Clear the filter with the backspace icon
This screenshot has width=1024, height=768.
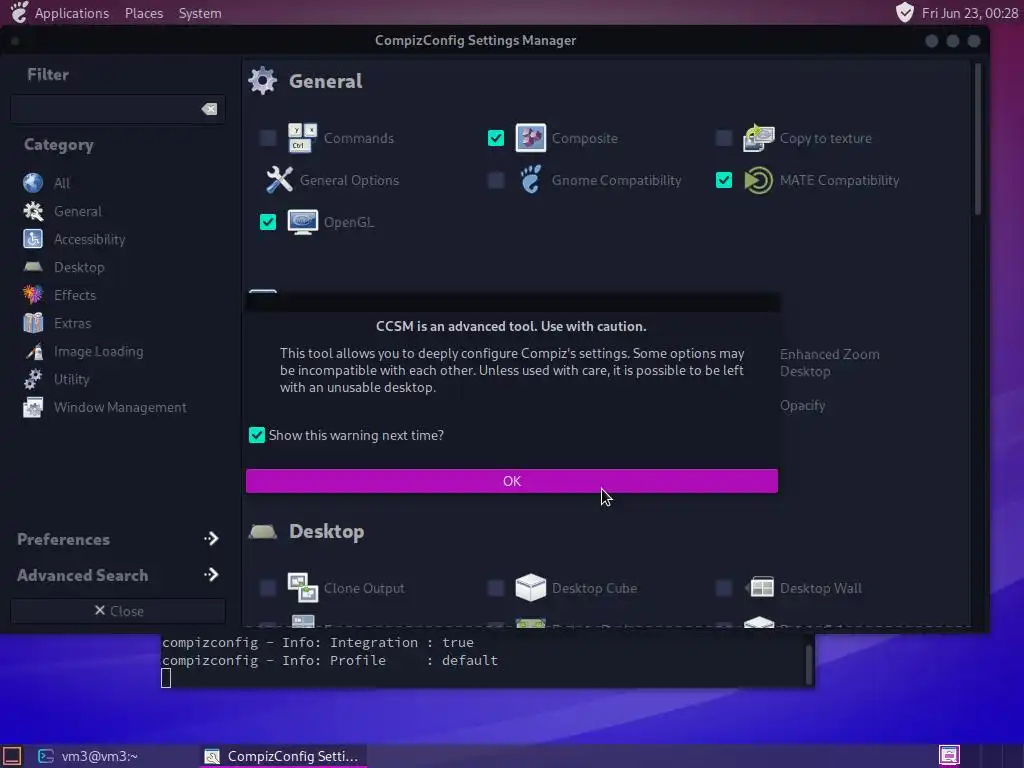tap(209, 109)
